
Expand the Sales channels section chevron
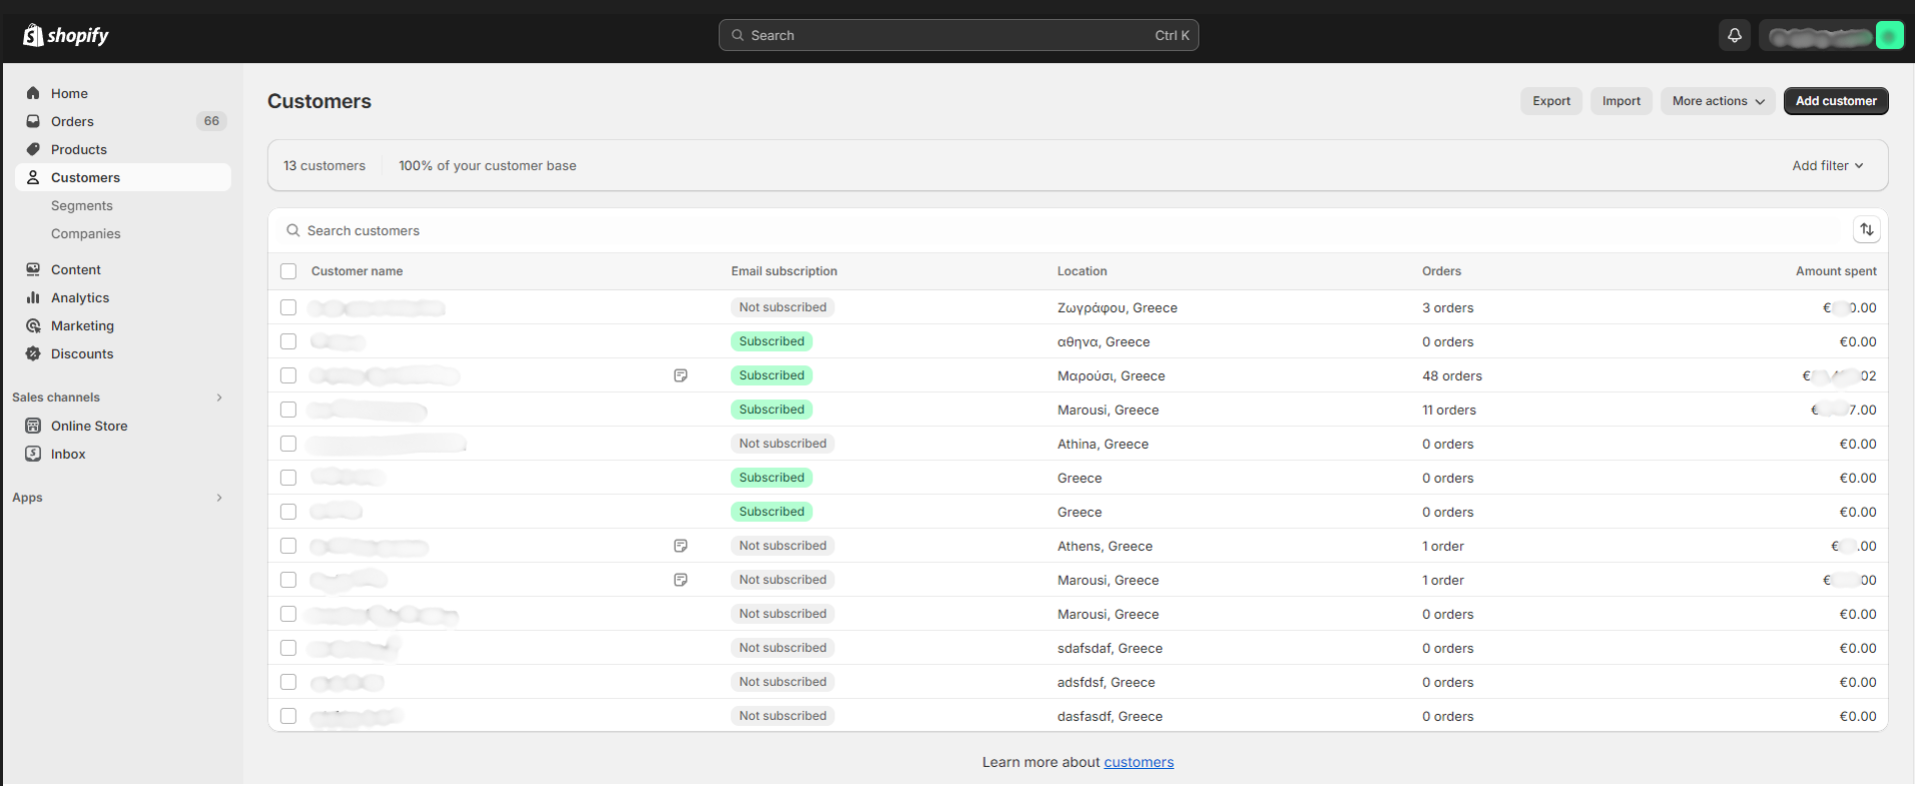[x=219, y=397]
